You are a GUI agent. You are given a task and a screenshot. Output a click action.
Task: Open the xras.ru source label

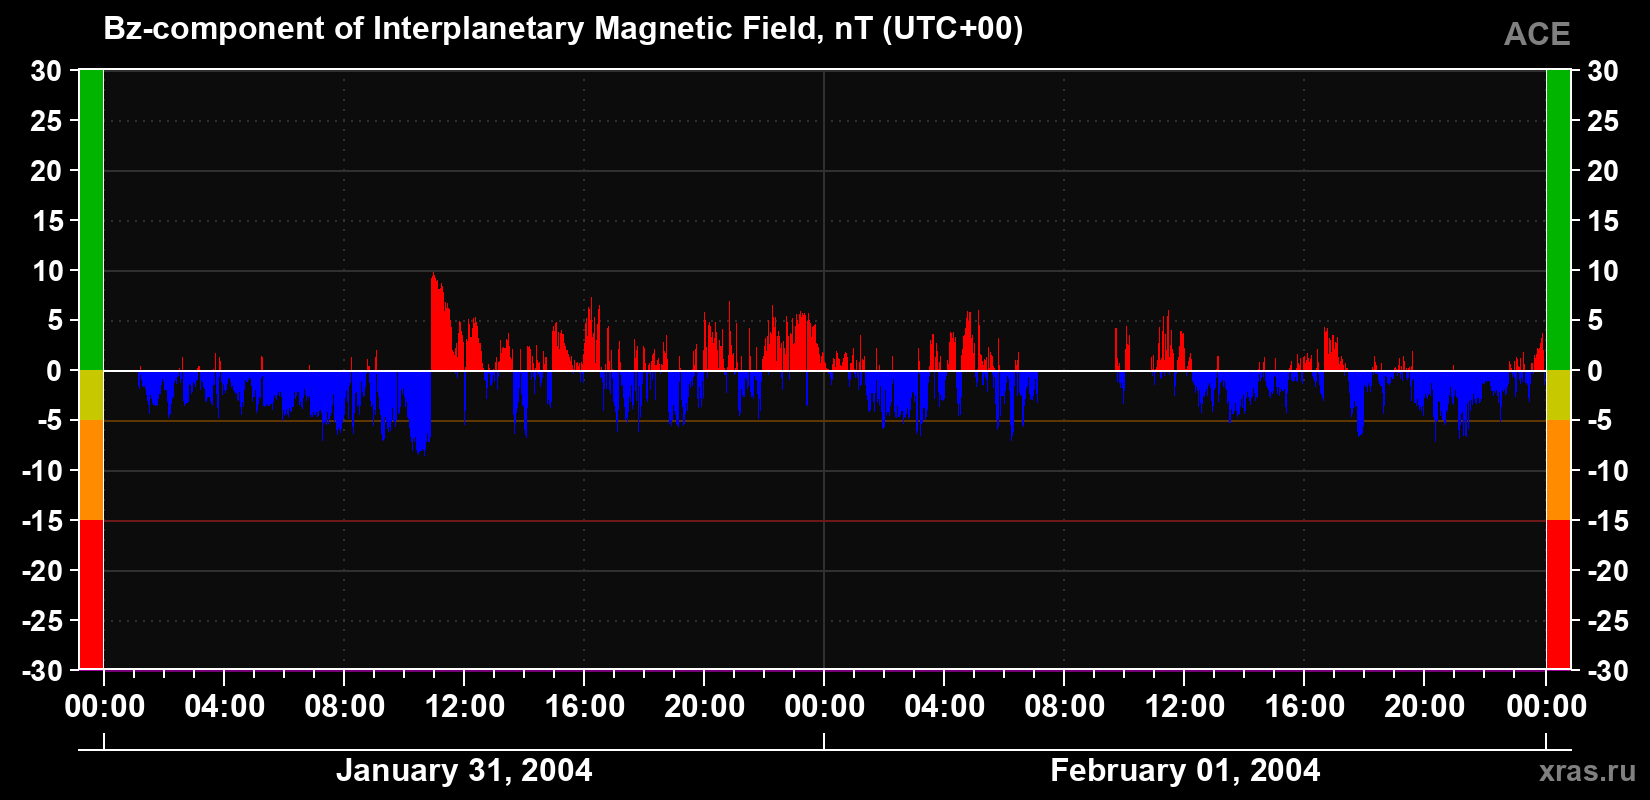(x=1588, y=771)
